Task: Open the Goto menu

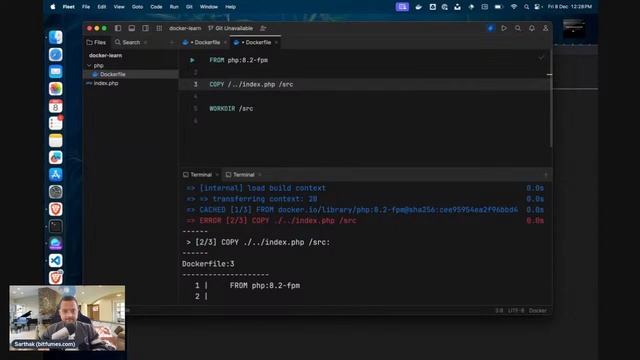Action: pyautogui.click(x=138, y=7)
